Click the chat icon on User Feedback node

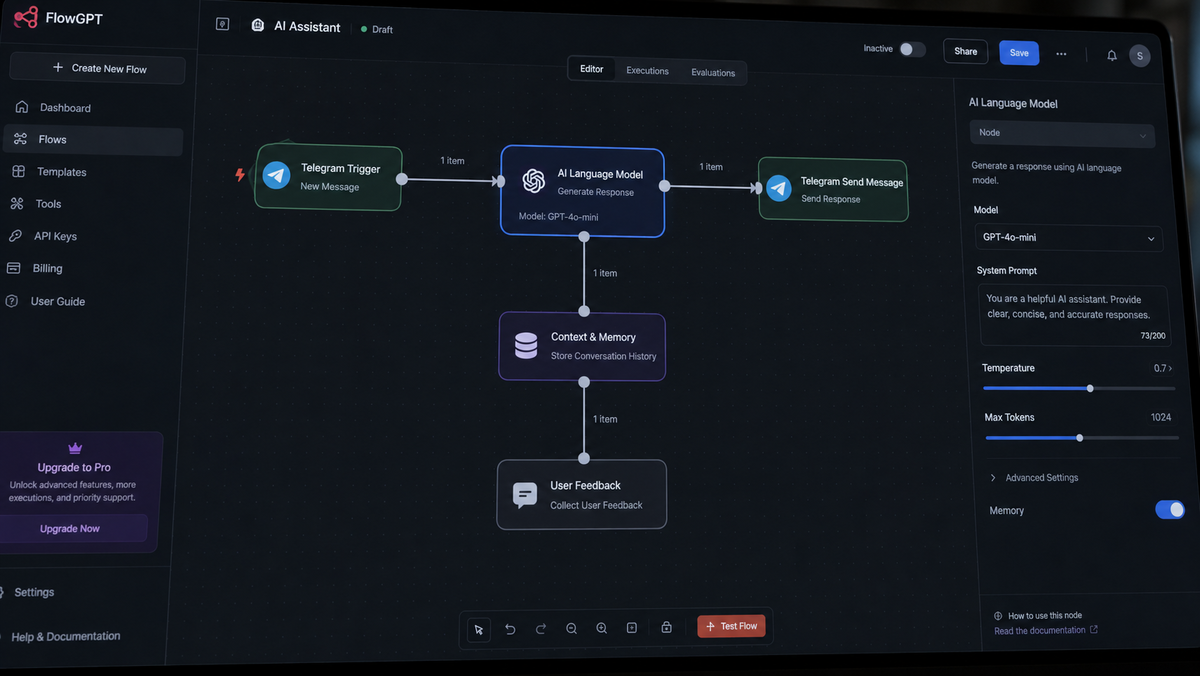point(525,494)
